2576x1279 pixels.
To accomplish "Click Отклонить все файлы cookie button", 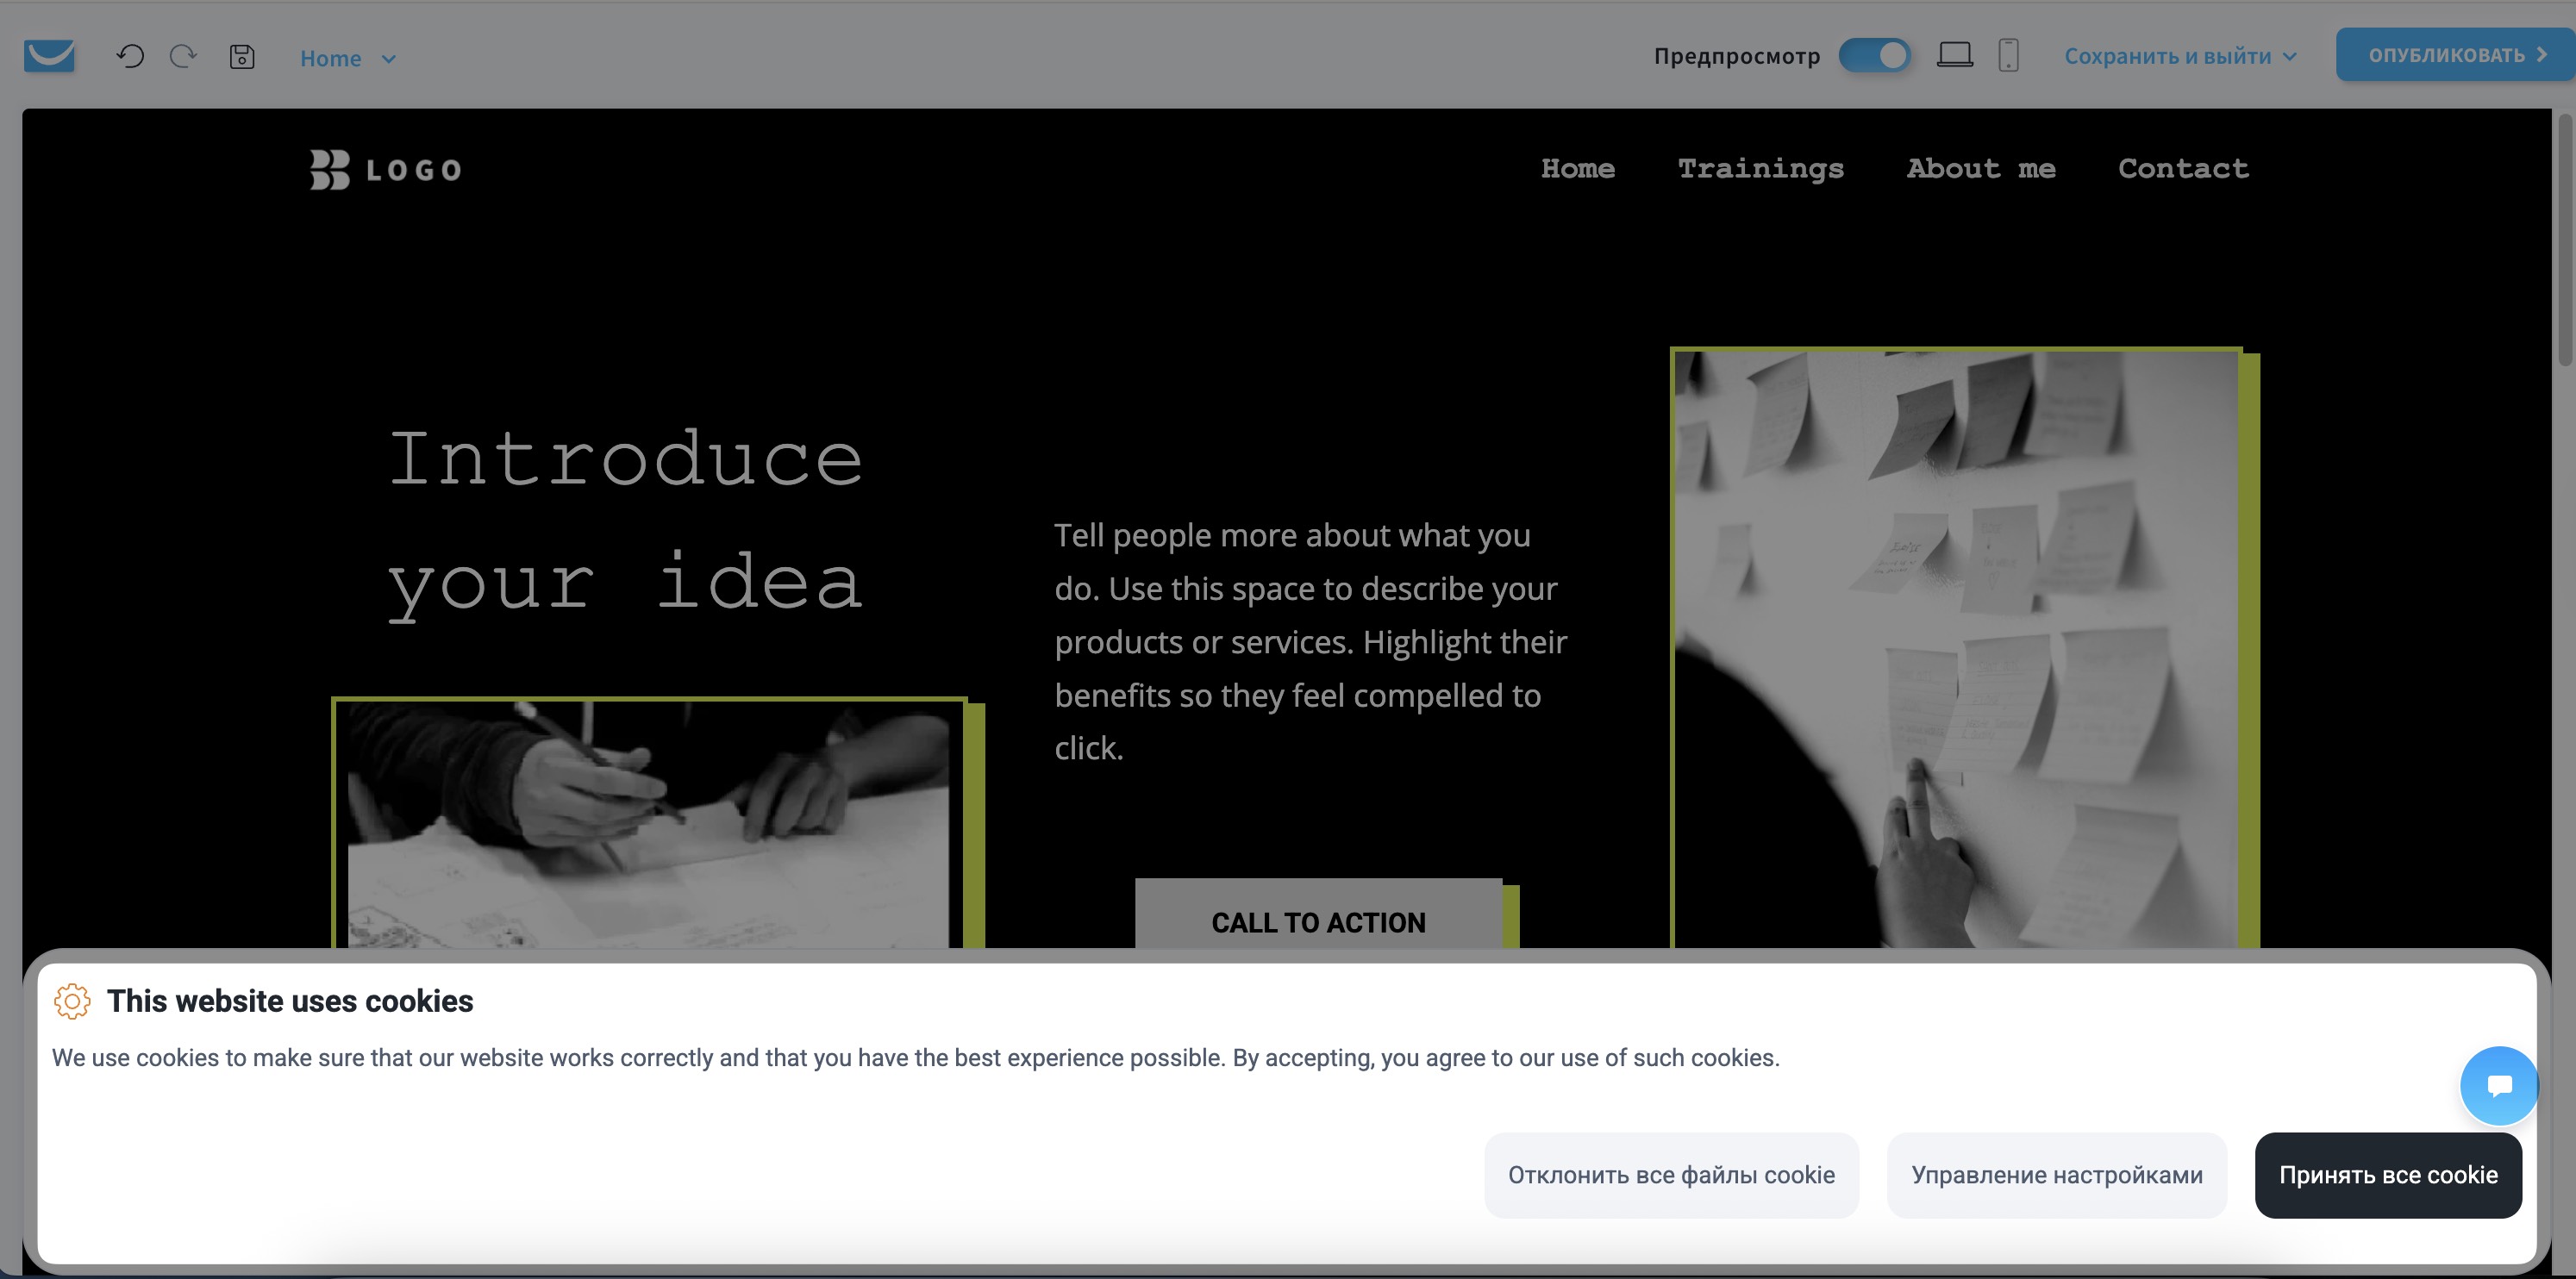I will 1671,1175.
